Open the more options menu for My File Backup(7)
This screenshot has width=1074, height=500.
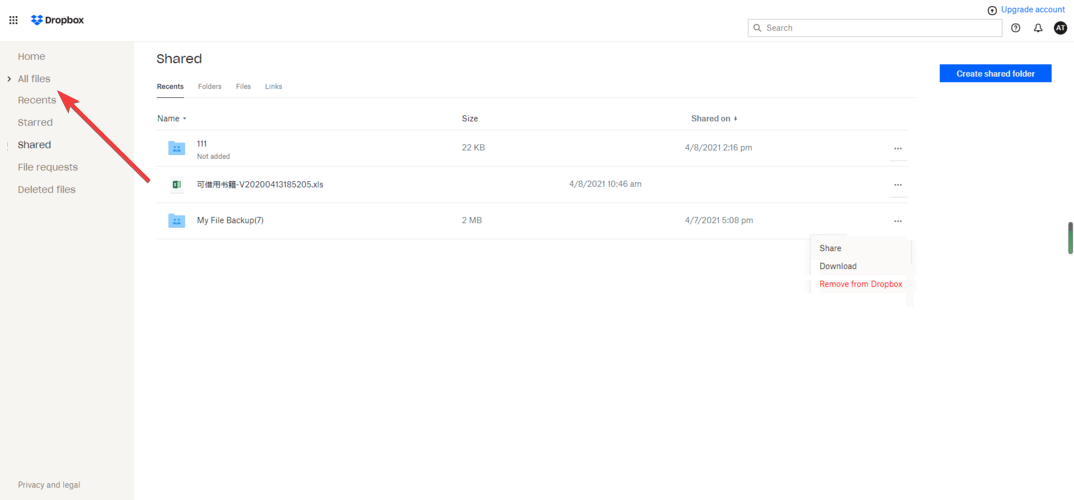(x=897, y=221)
